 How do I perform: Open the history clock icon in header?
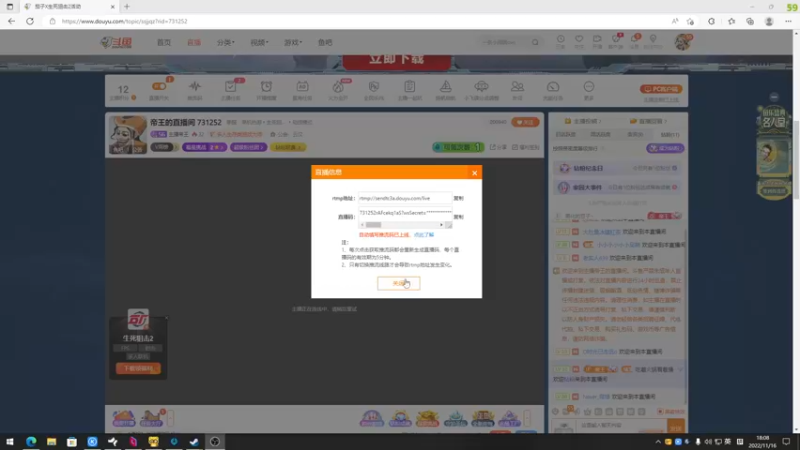pyautogui.click(x=561, y=39)
